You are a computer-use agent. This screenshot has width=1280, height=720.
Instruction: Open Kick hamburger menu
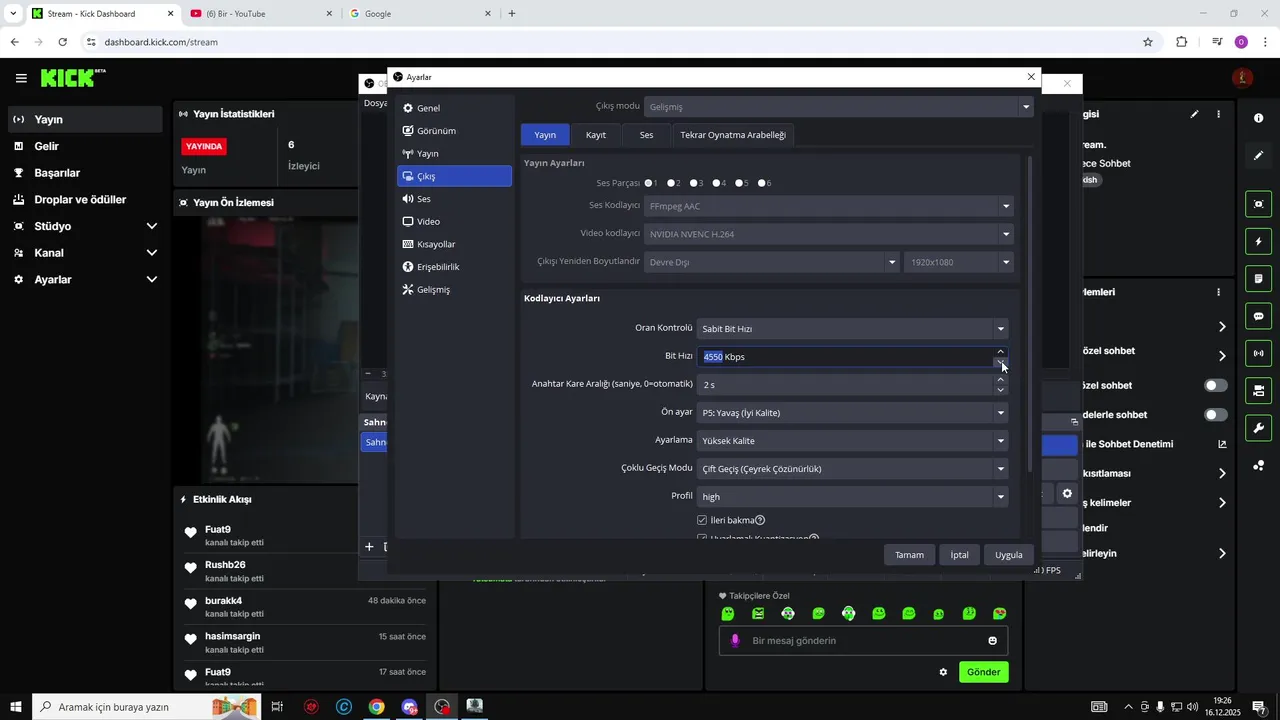pos(21,78)
